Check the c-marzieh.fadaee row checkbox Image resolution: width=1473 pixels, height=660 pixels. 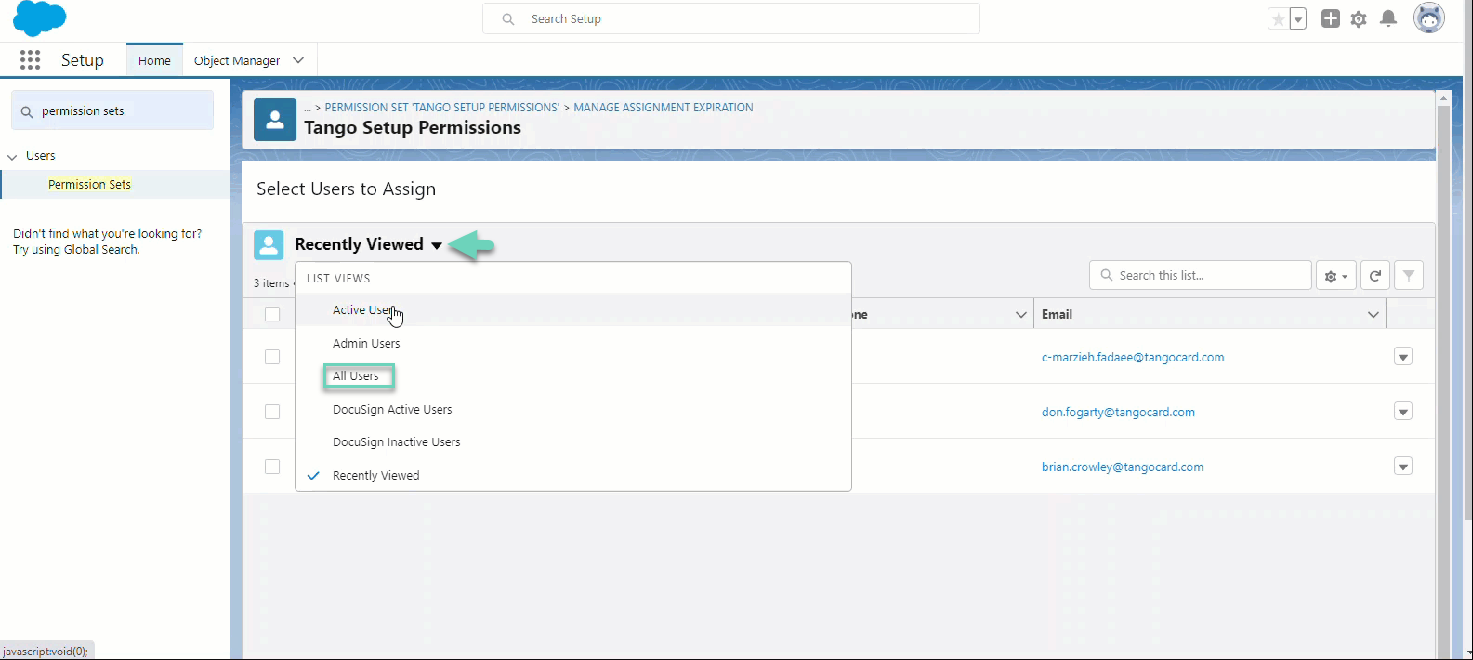[272, 357]
